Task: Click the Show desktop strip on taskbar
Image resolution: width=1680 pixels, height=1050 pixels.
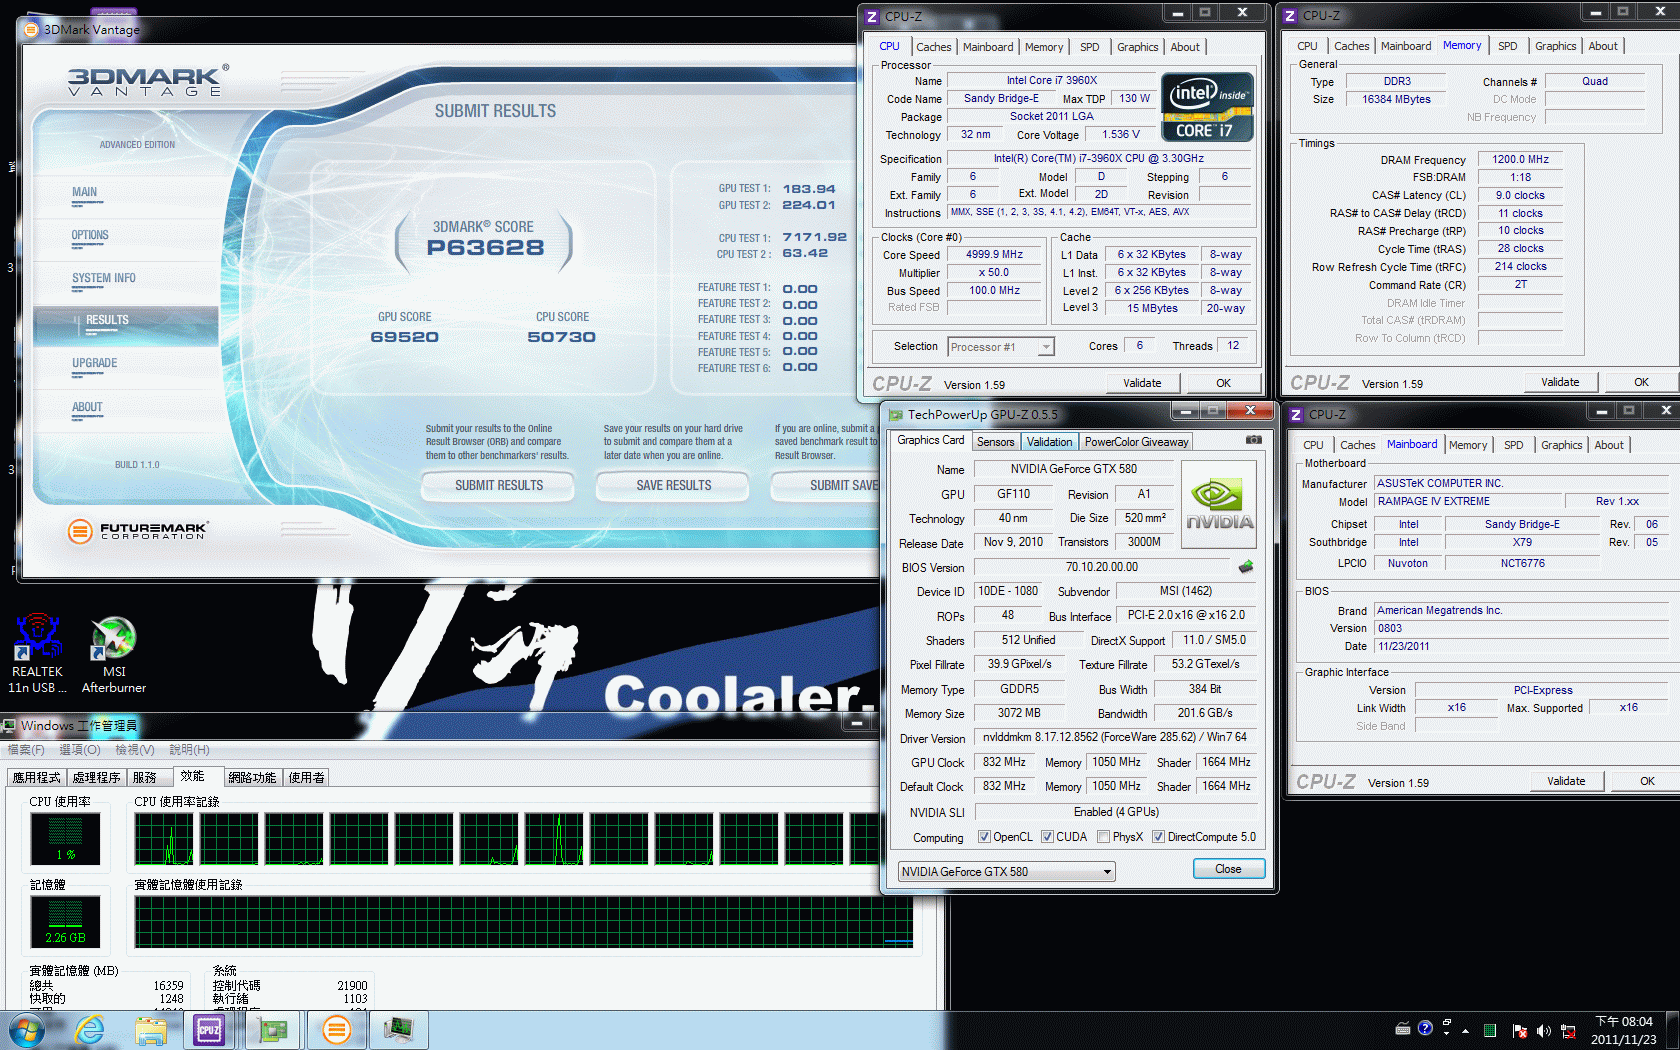Action: [x=1674, y=1030]
